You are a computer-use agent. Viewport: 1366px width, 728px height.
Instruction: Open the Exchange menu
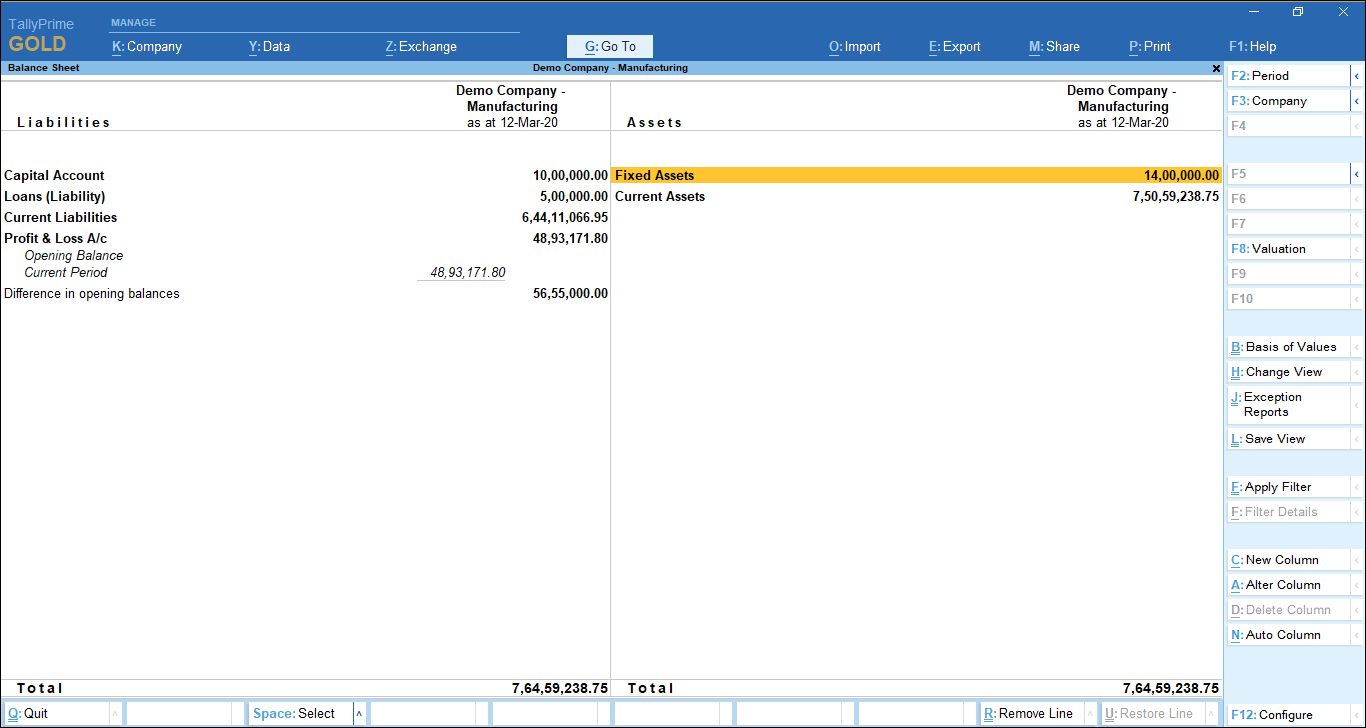coord(420,46)
